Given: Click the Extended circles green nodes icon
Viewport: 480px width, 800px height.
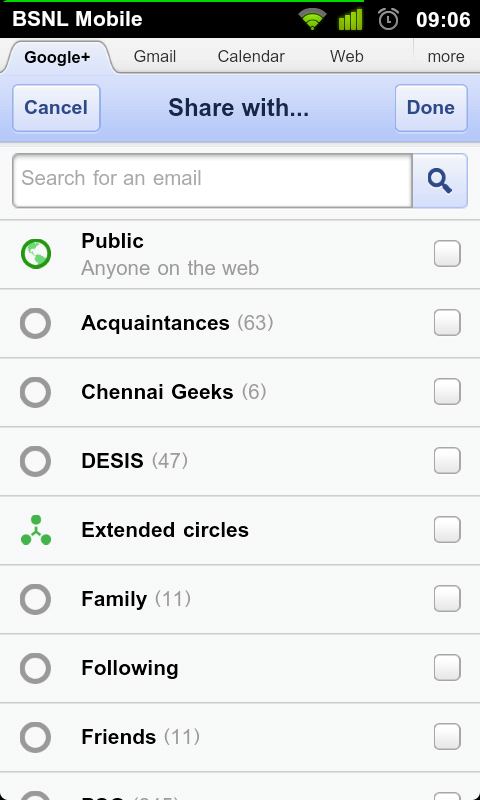Looking at the screenshot, I should pos(36,530).
